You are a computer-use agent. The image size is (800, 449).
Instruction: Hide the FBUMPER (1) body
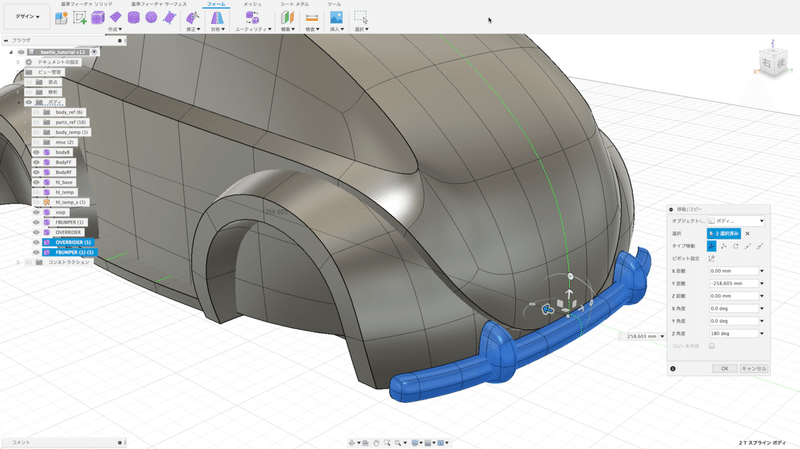(36, 222)
